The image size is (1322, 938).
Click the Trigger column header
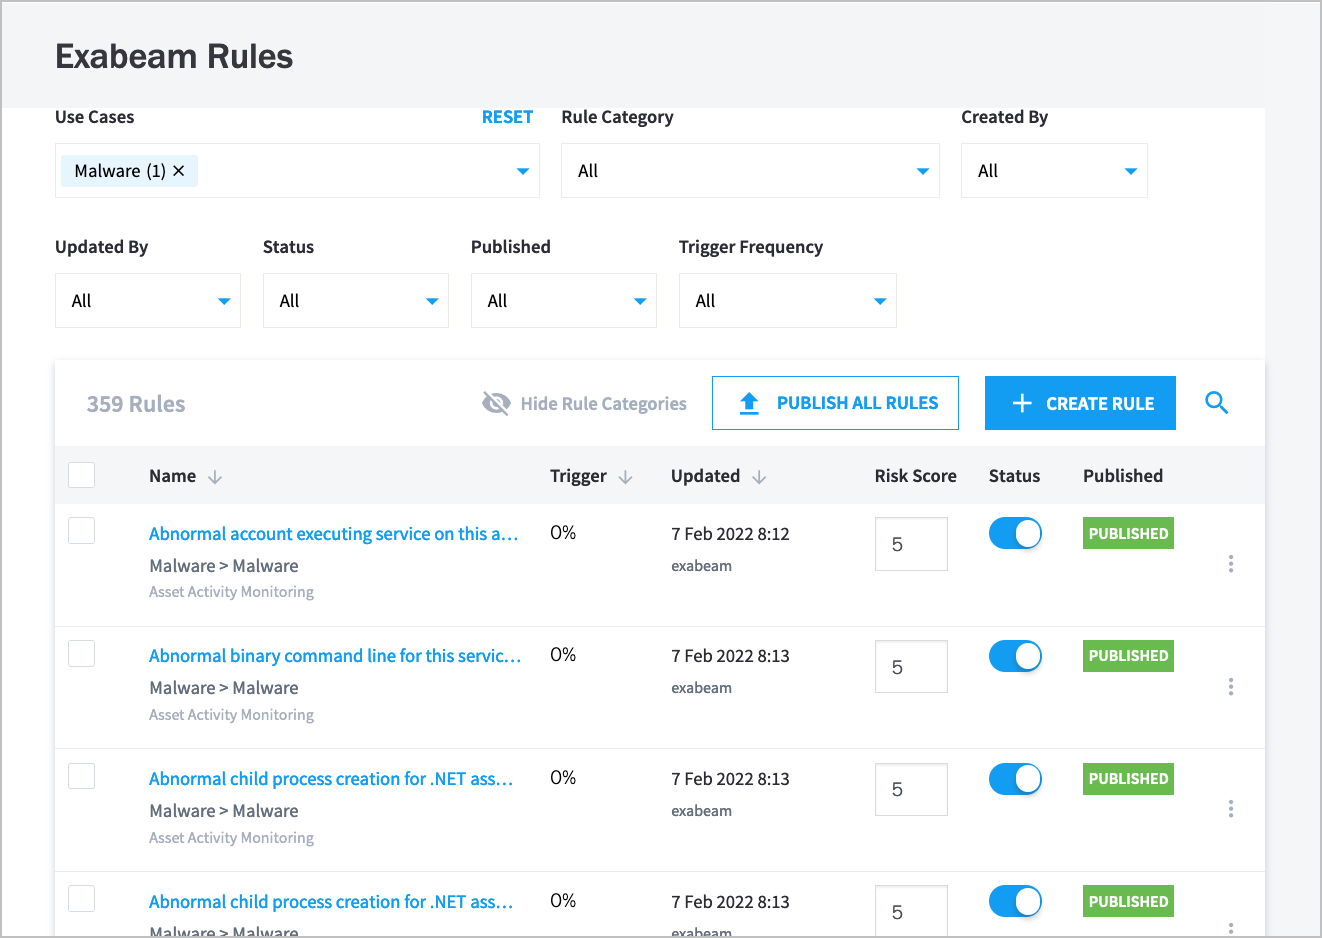coord(578,476)
